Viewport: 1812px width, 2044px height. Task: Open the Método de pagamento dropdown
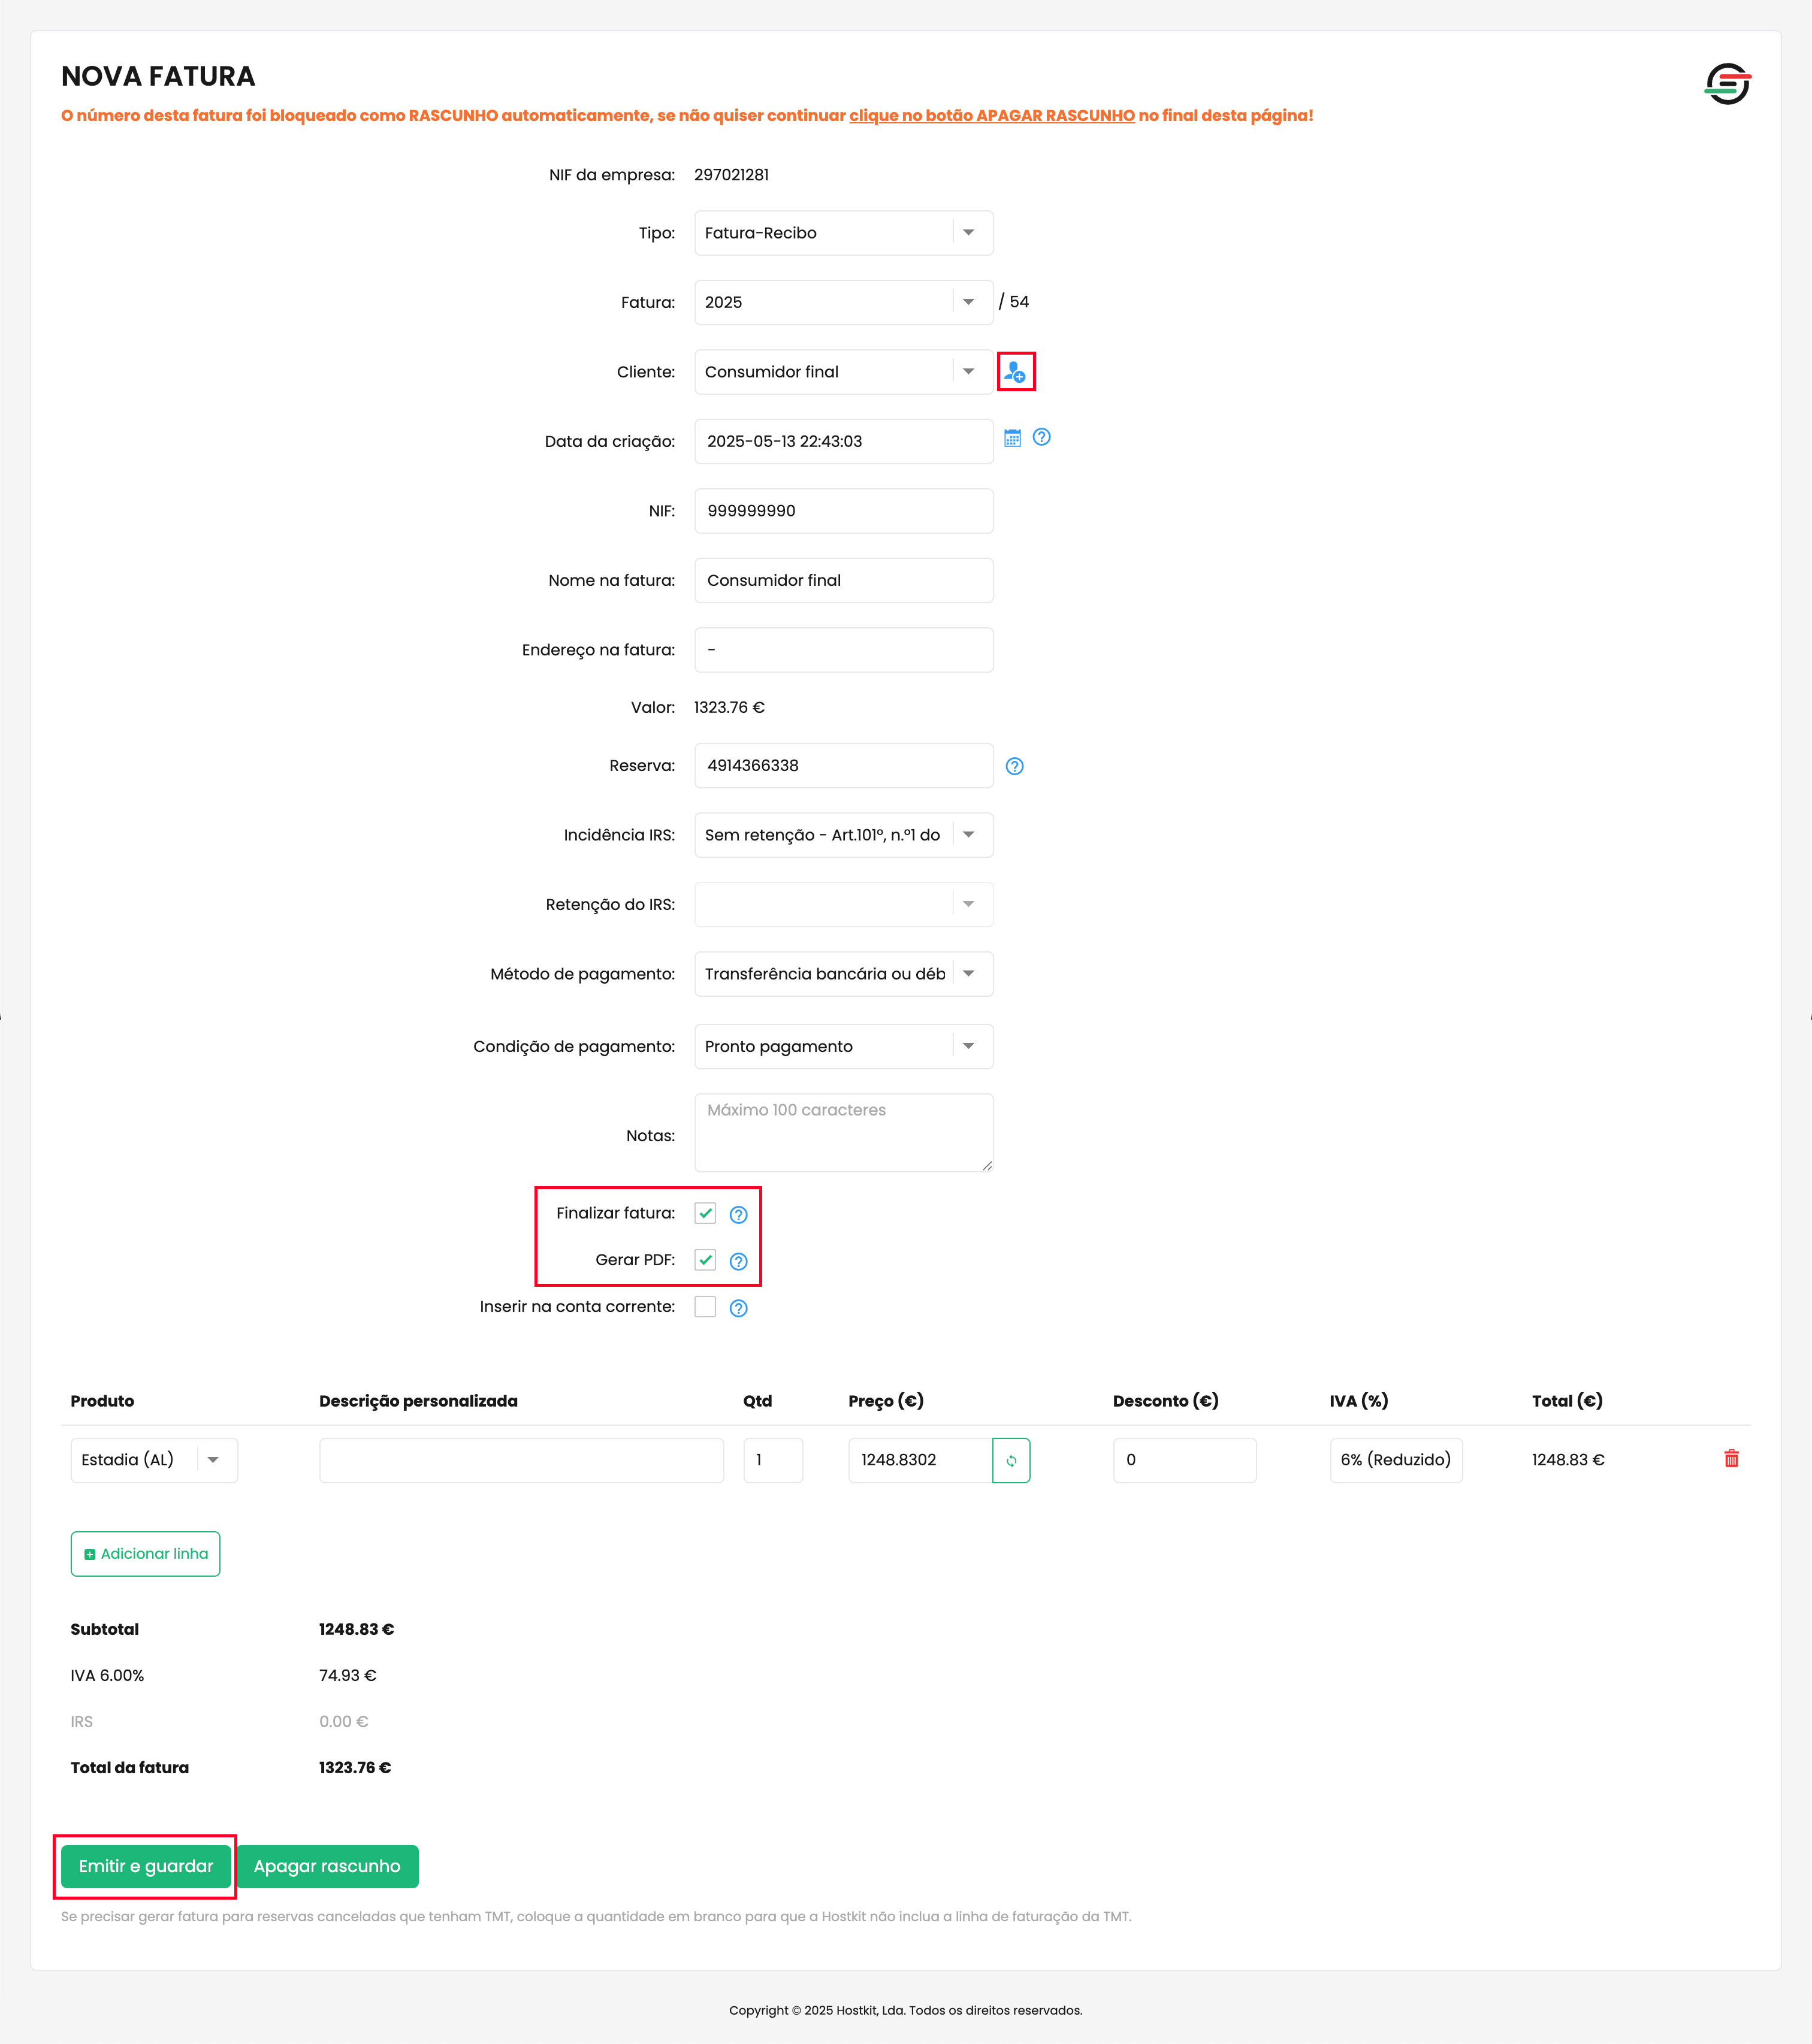(843, 974)
